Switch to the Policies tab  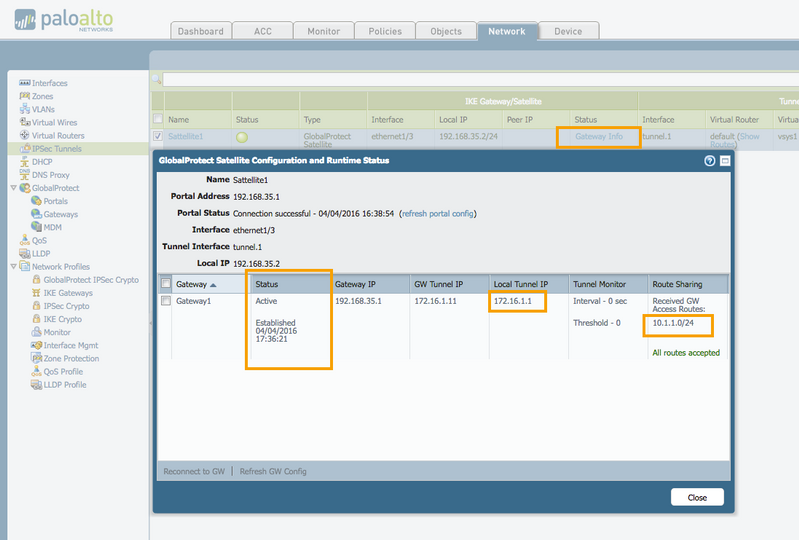click(384, 31)
